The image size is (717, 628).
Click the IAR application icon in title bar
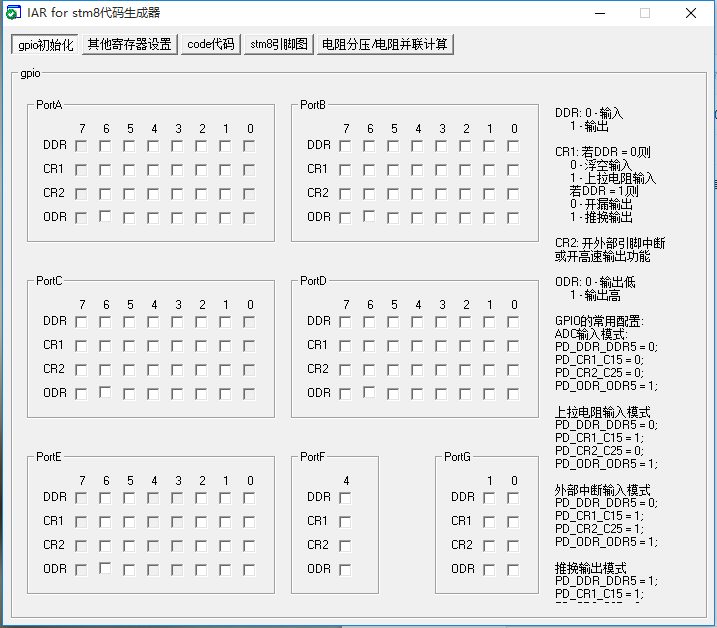pos(13,12)
